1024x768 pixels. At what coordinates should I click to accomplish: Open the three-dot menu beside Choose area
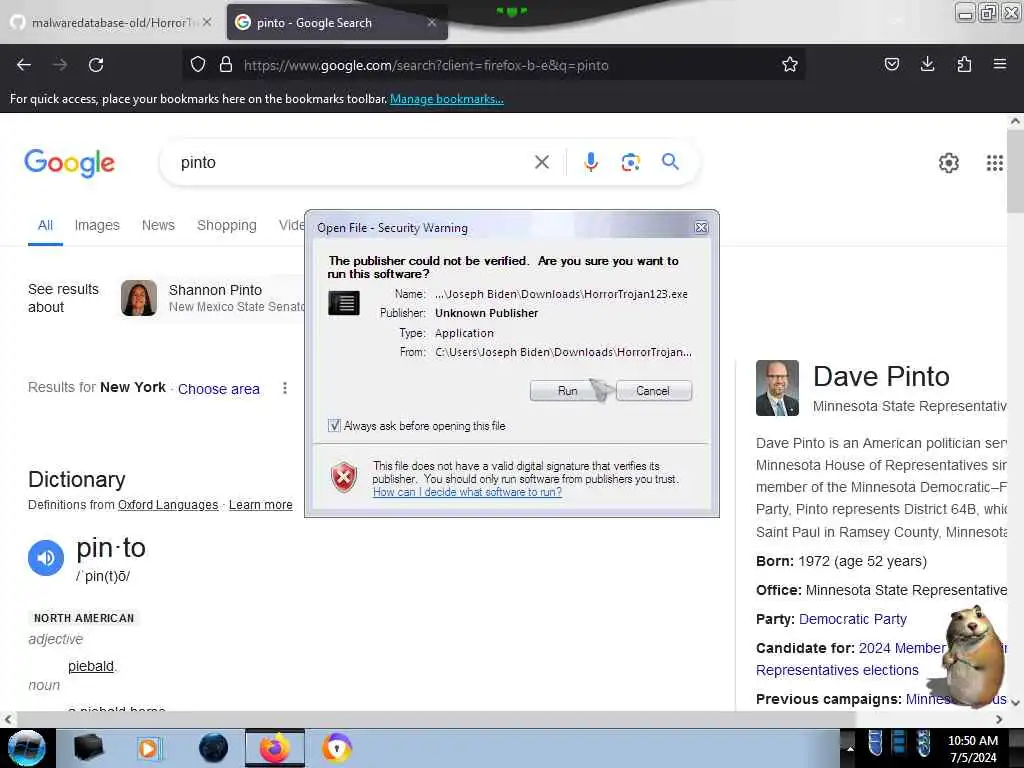[285, 389]
